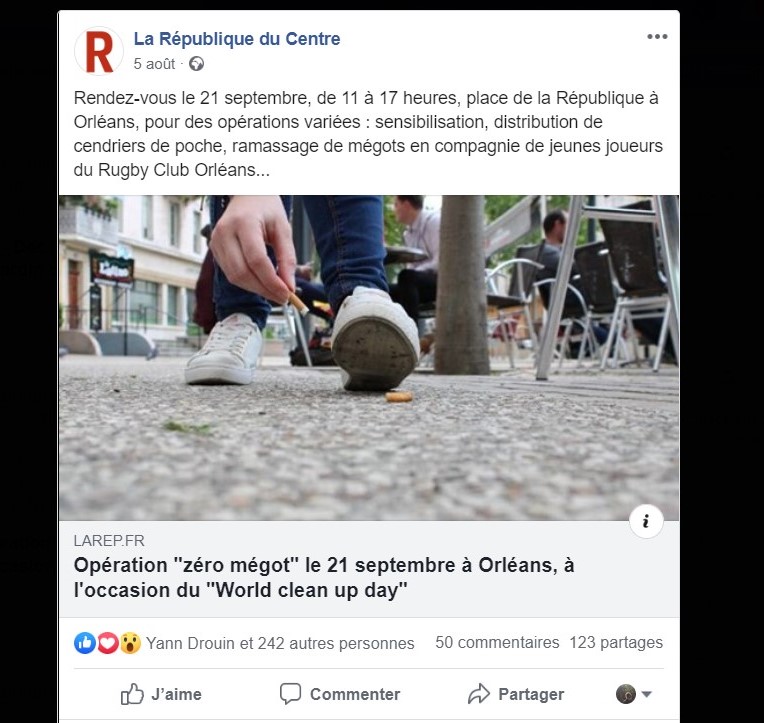This screenshot has height=723, width=764.
Task: Open the Opération zéro mégot article headline
Action: [x=324, y=578]
